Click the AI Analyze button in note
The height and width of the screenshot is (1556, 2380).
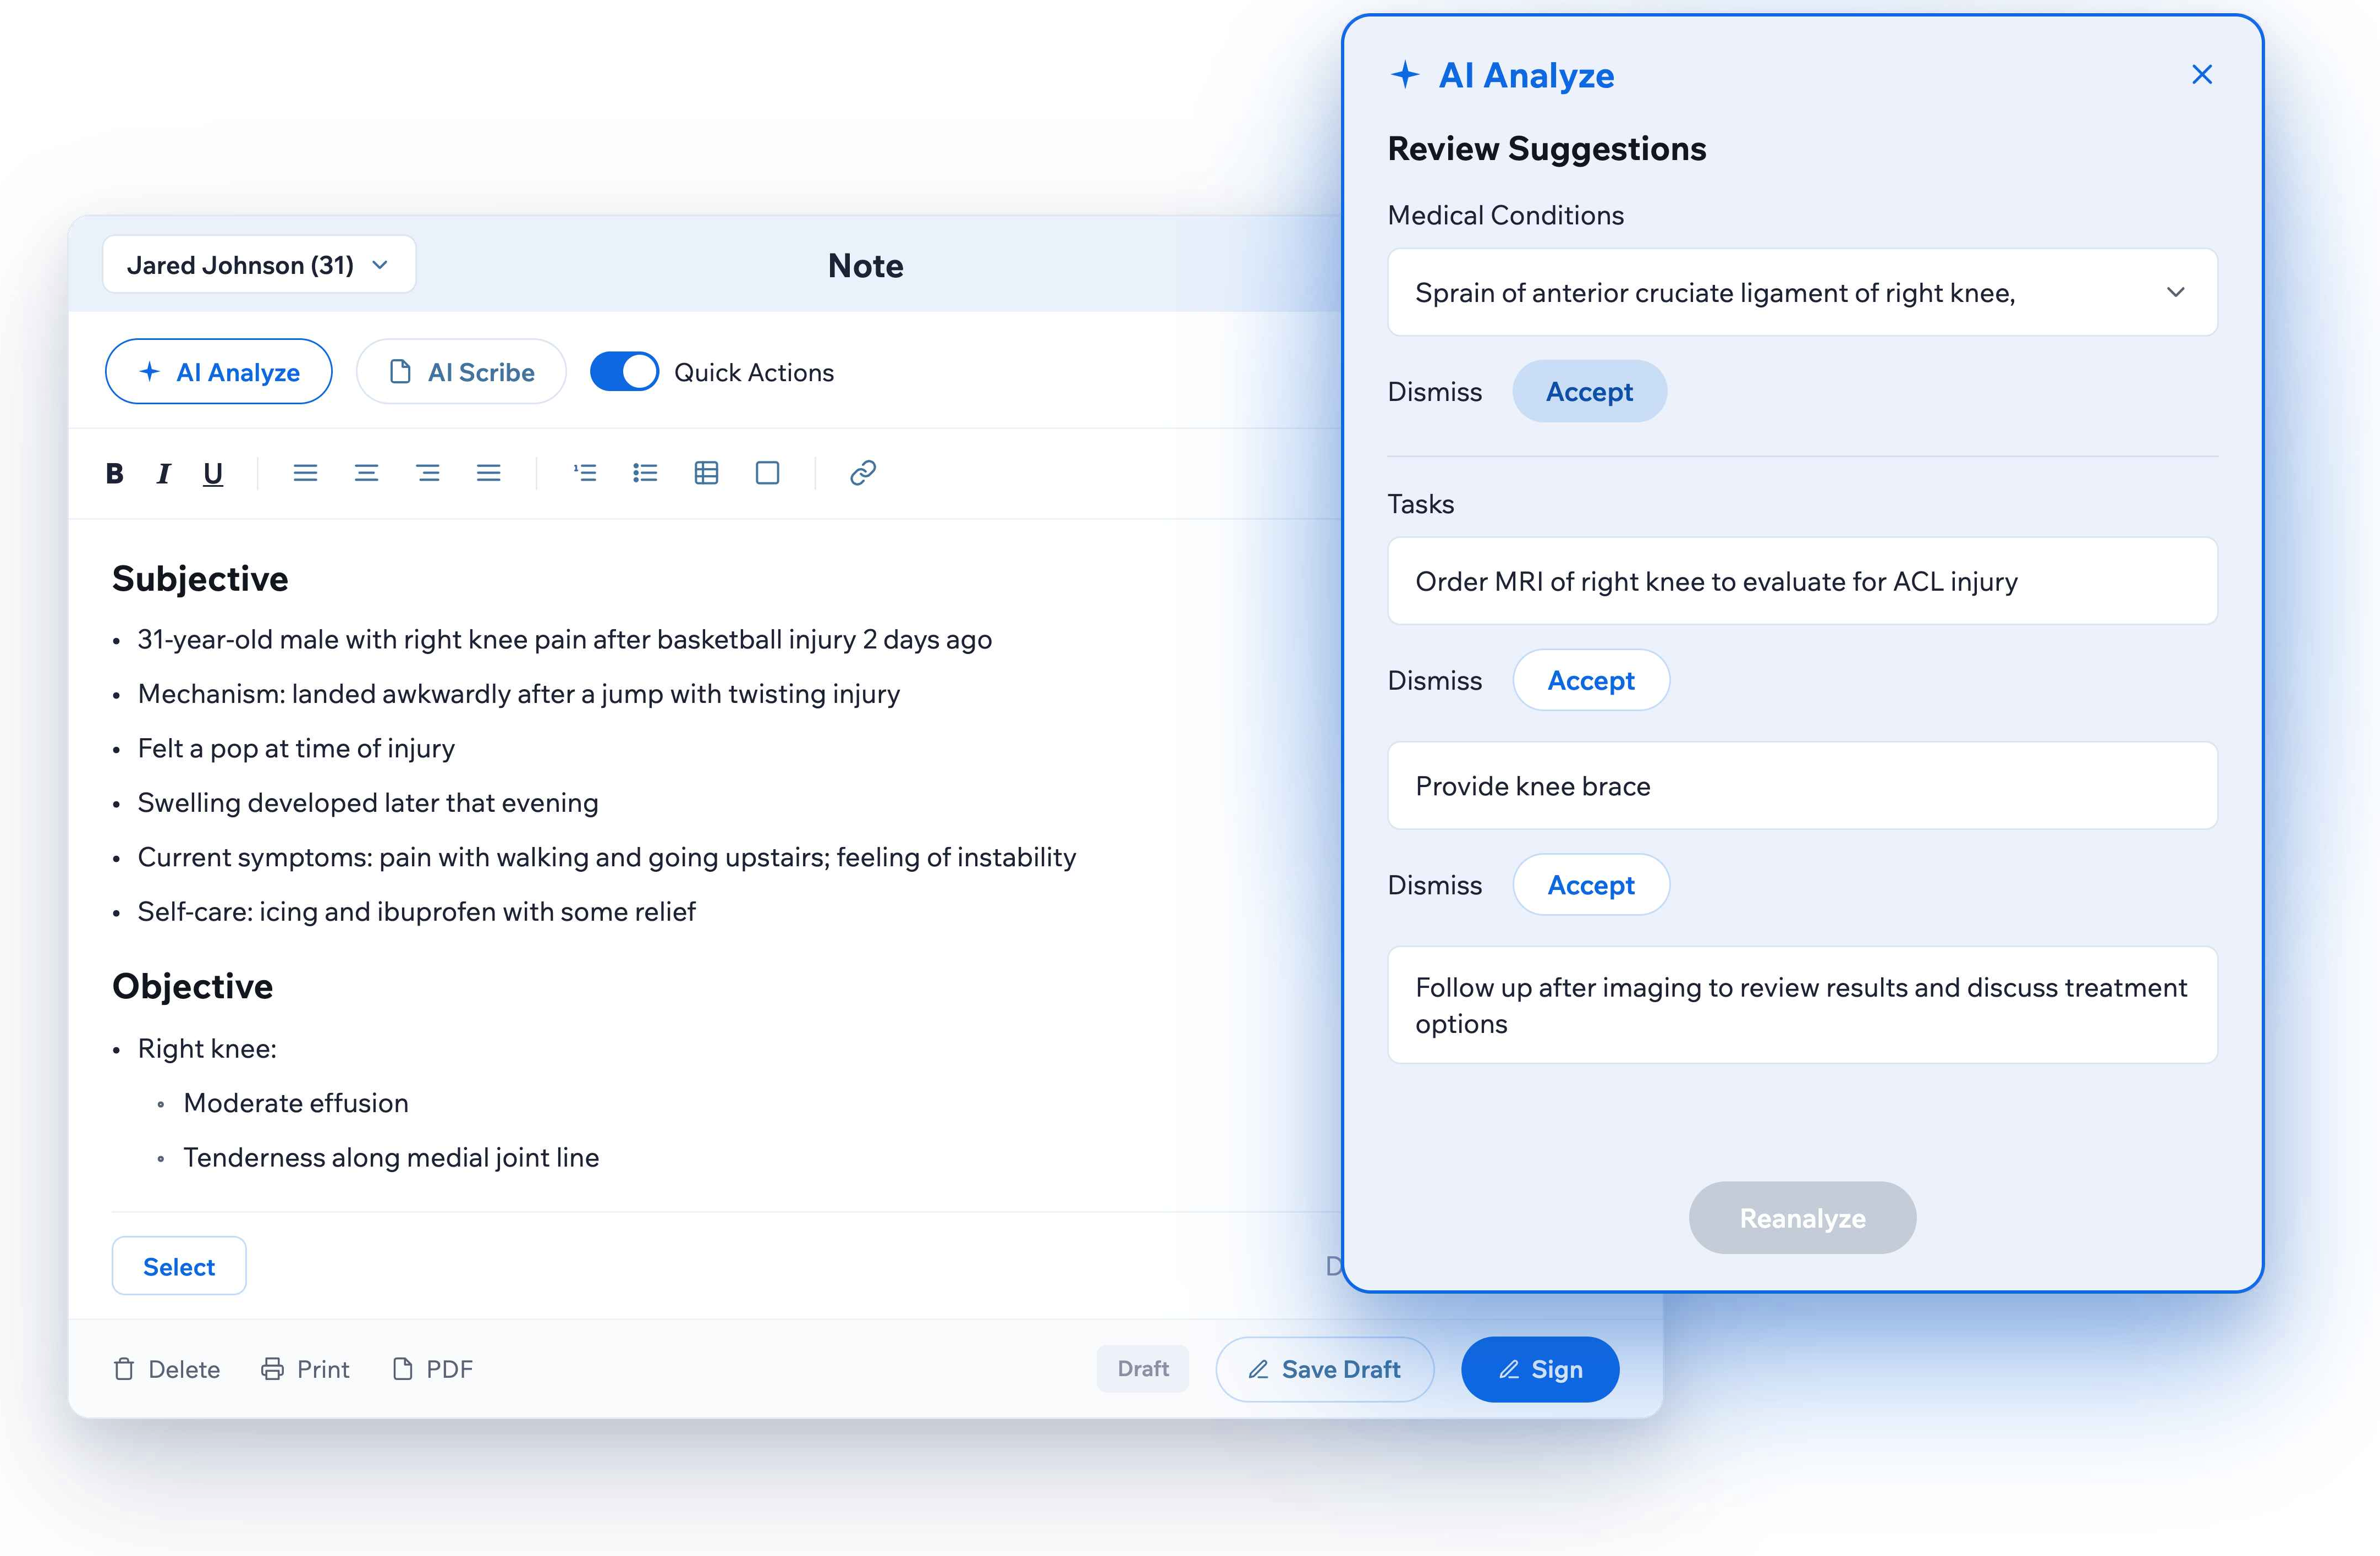[x=219, y=372]
